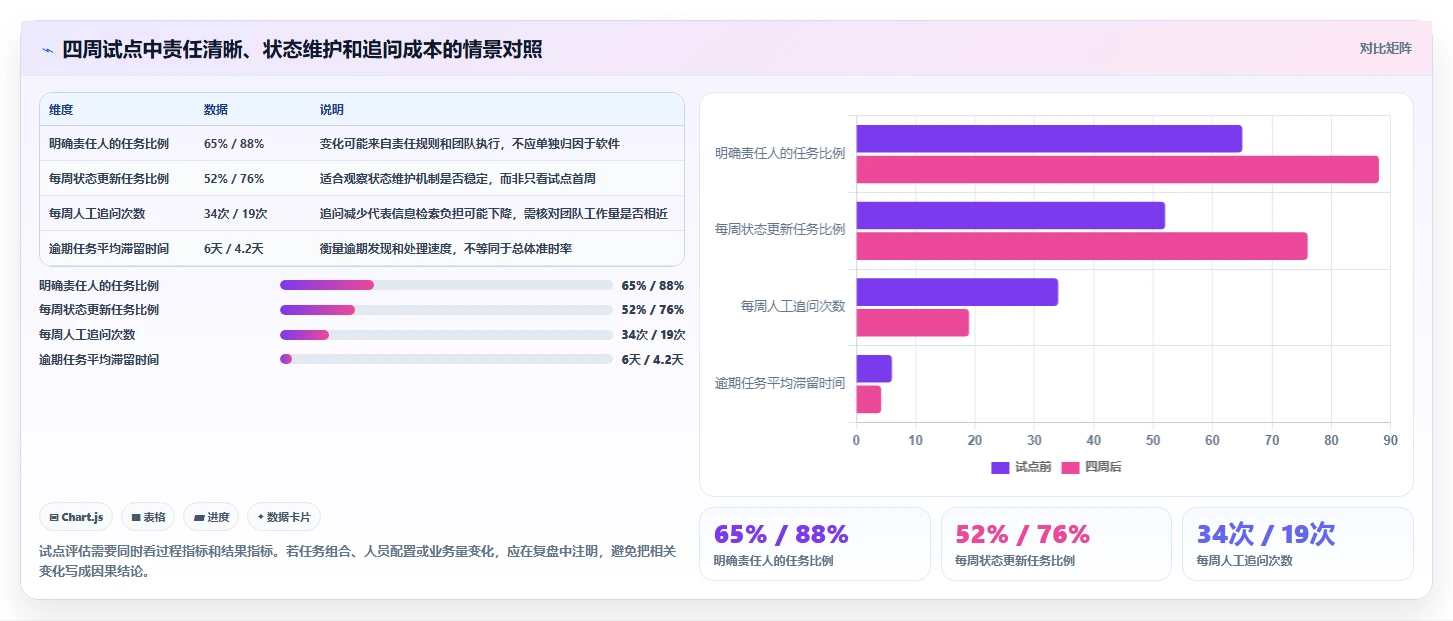Select table cell 明确责任人的任务比例

109,143
